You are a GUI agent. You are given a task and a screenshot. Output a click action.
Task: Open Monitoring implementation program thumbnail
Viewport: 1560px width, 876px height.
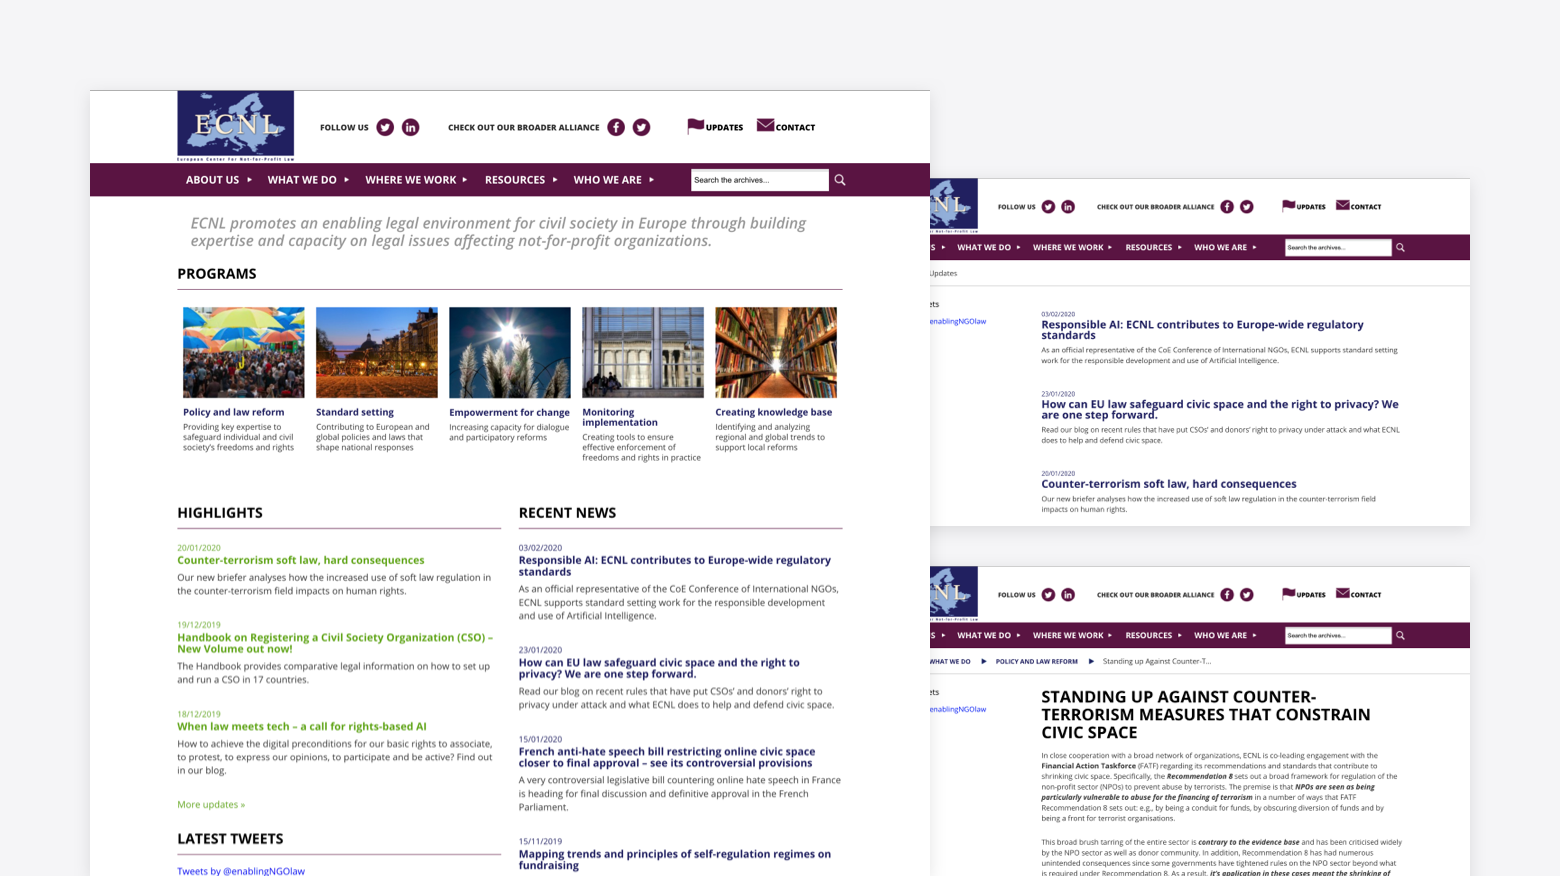click(x=642, y=352)
